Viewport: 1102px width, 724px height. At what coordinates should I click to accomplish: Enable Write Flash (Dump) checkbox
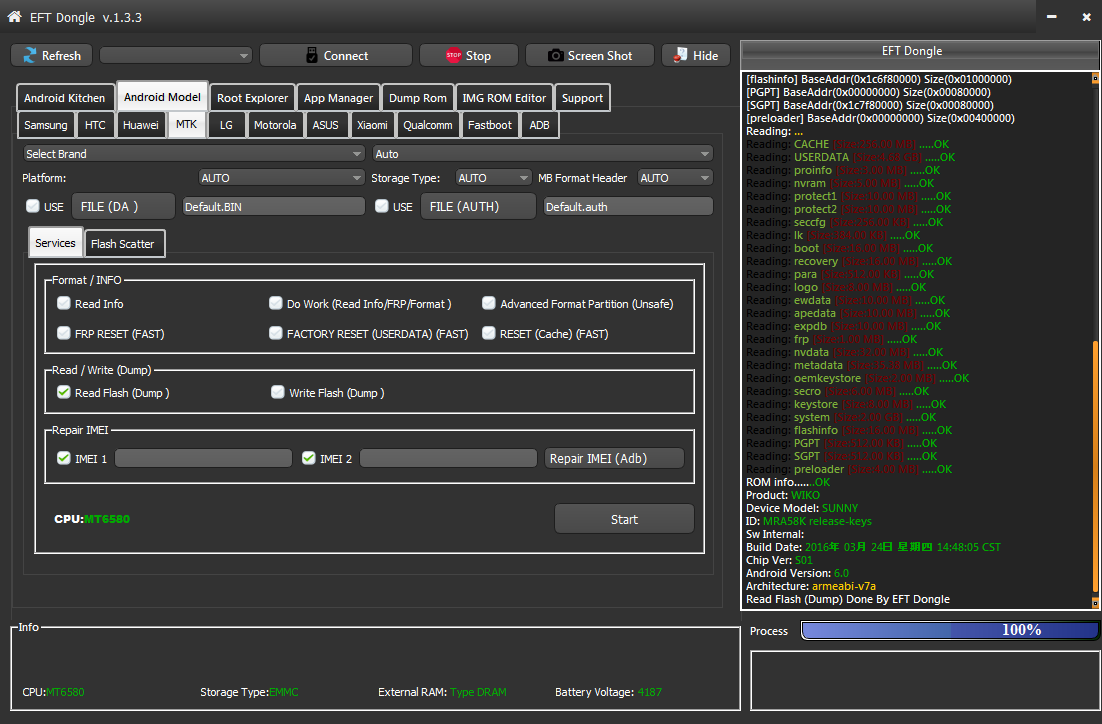point(278,392)
